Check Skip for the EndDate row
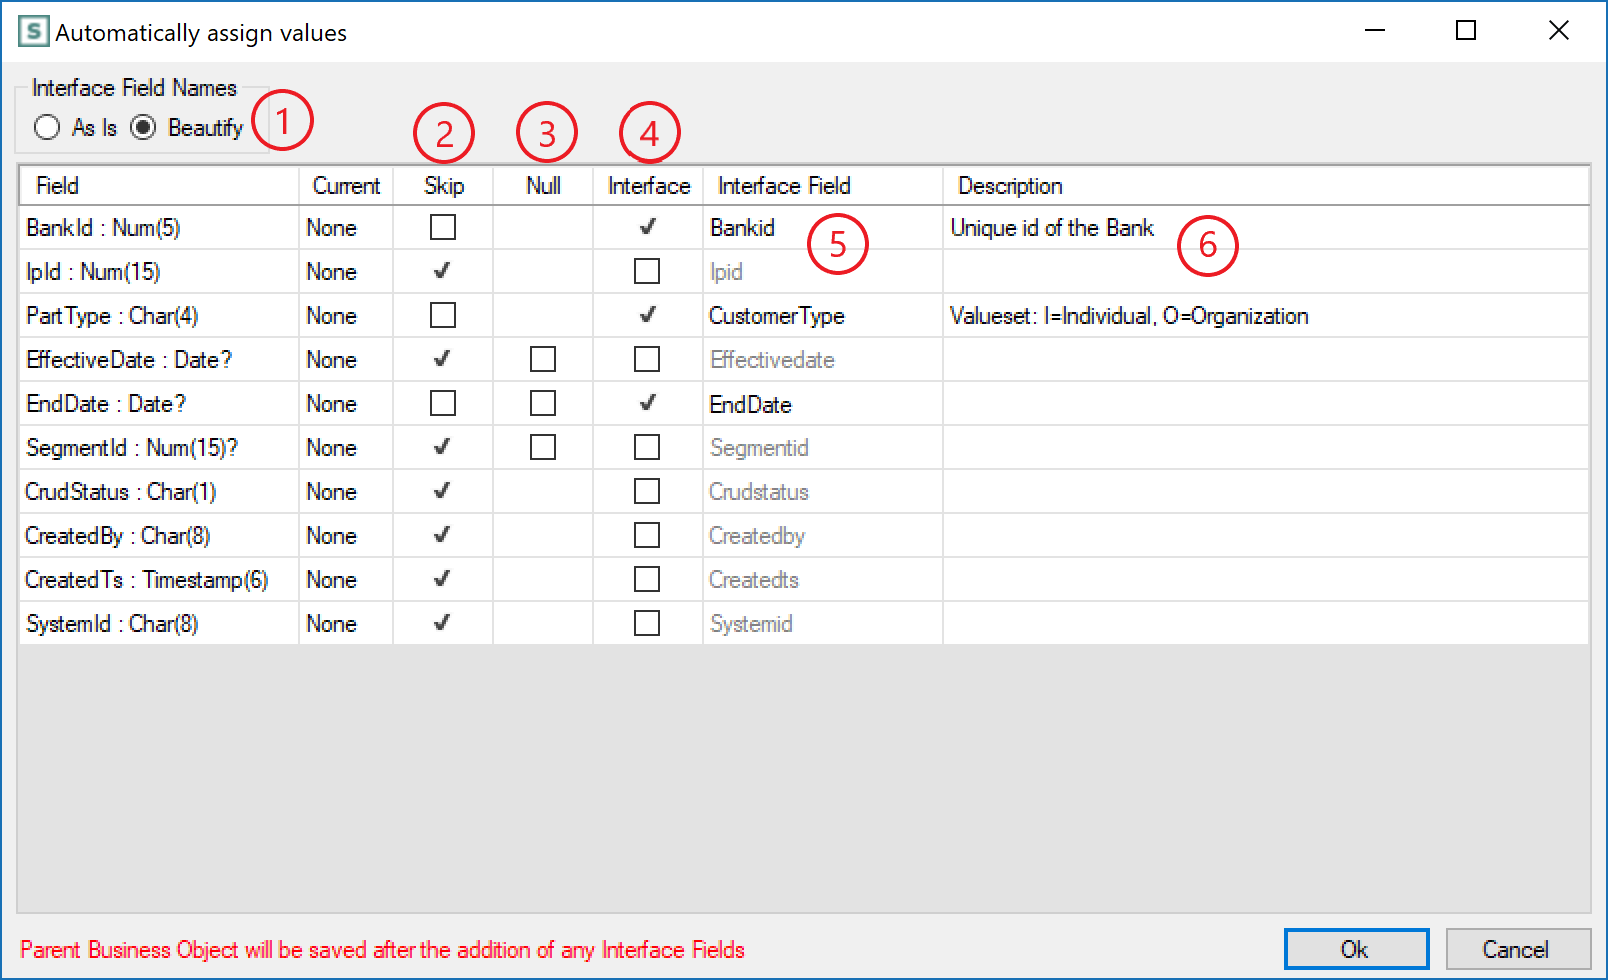The image size is (1608, 980). (443, 403)
